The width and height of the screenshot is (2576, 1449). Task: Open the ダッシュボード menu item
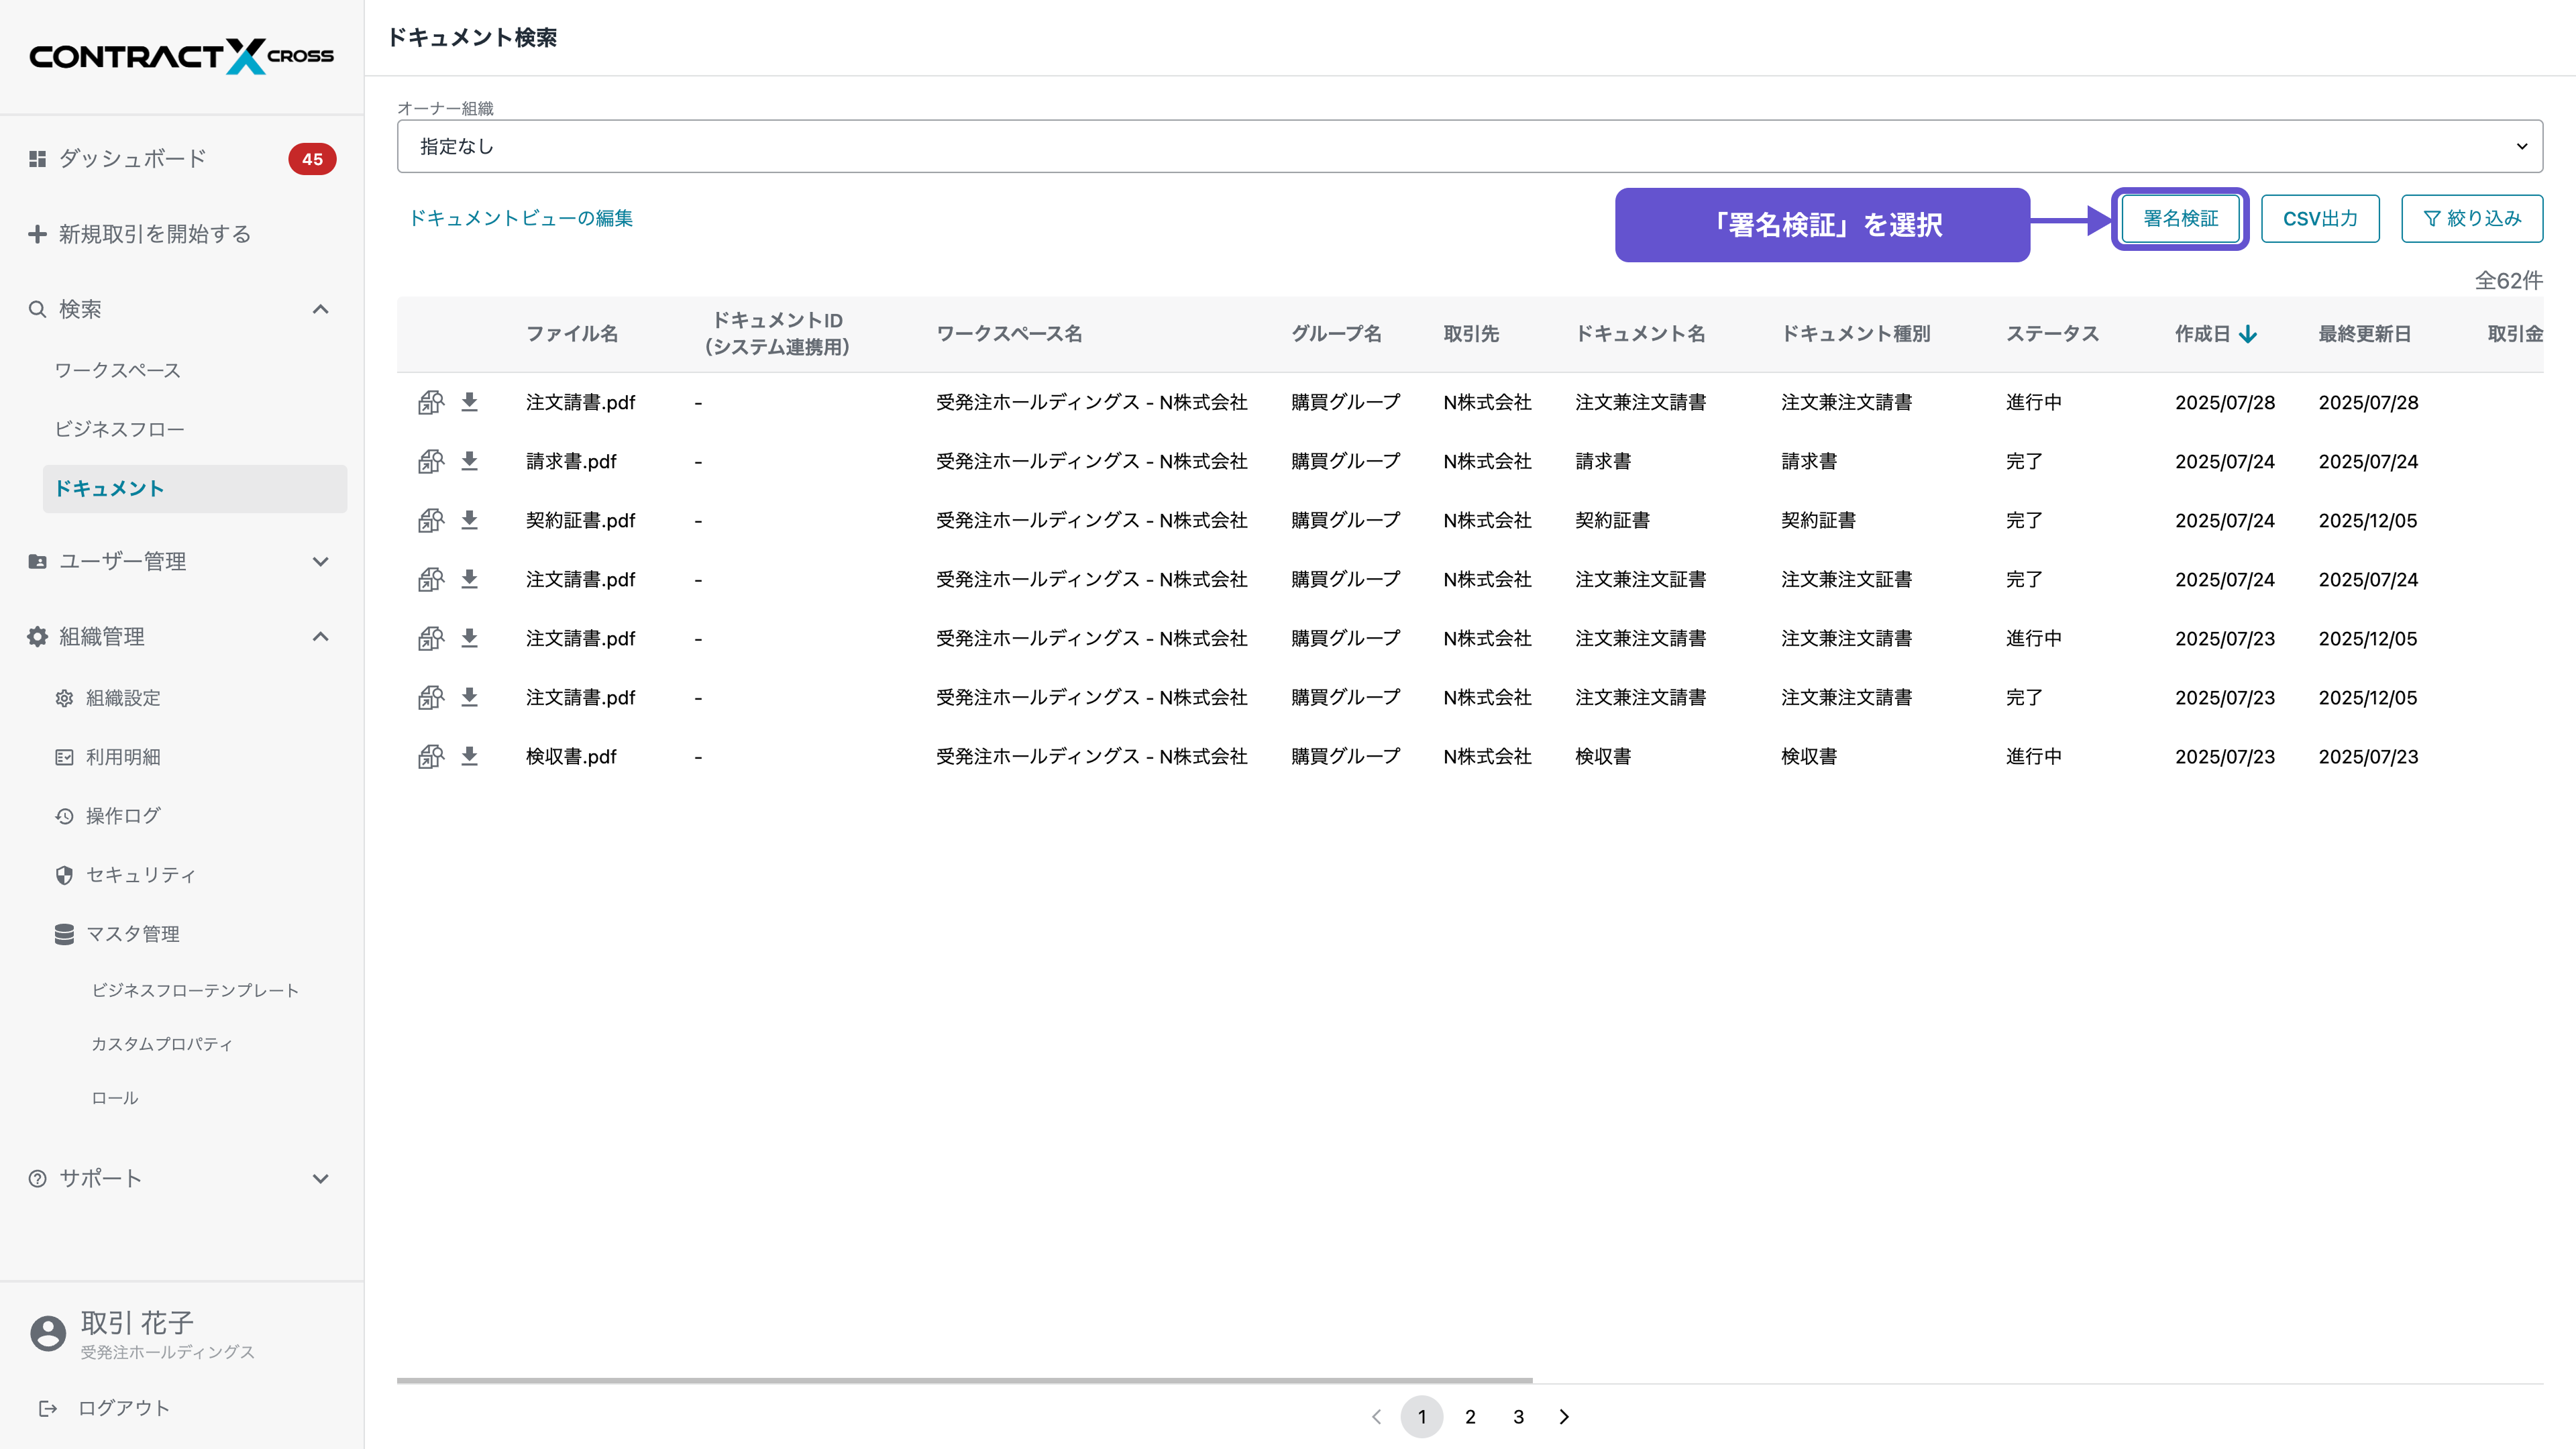[132, 158]
